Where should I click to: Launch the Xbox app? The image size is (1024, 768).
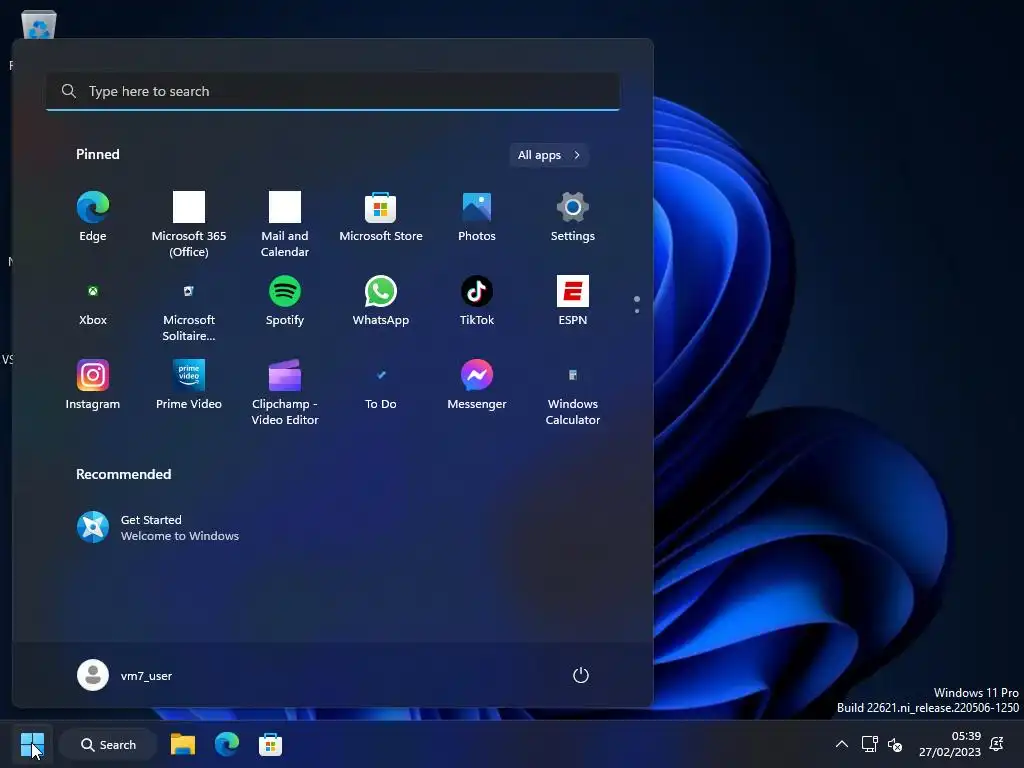click(93, 302)
